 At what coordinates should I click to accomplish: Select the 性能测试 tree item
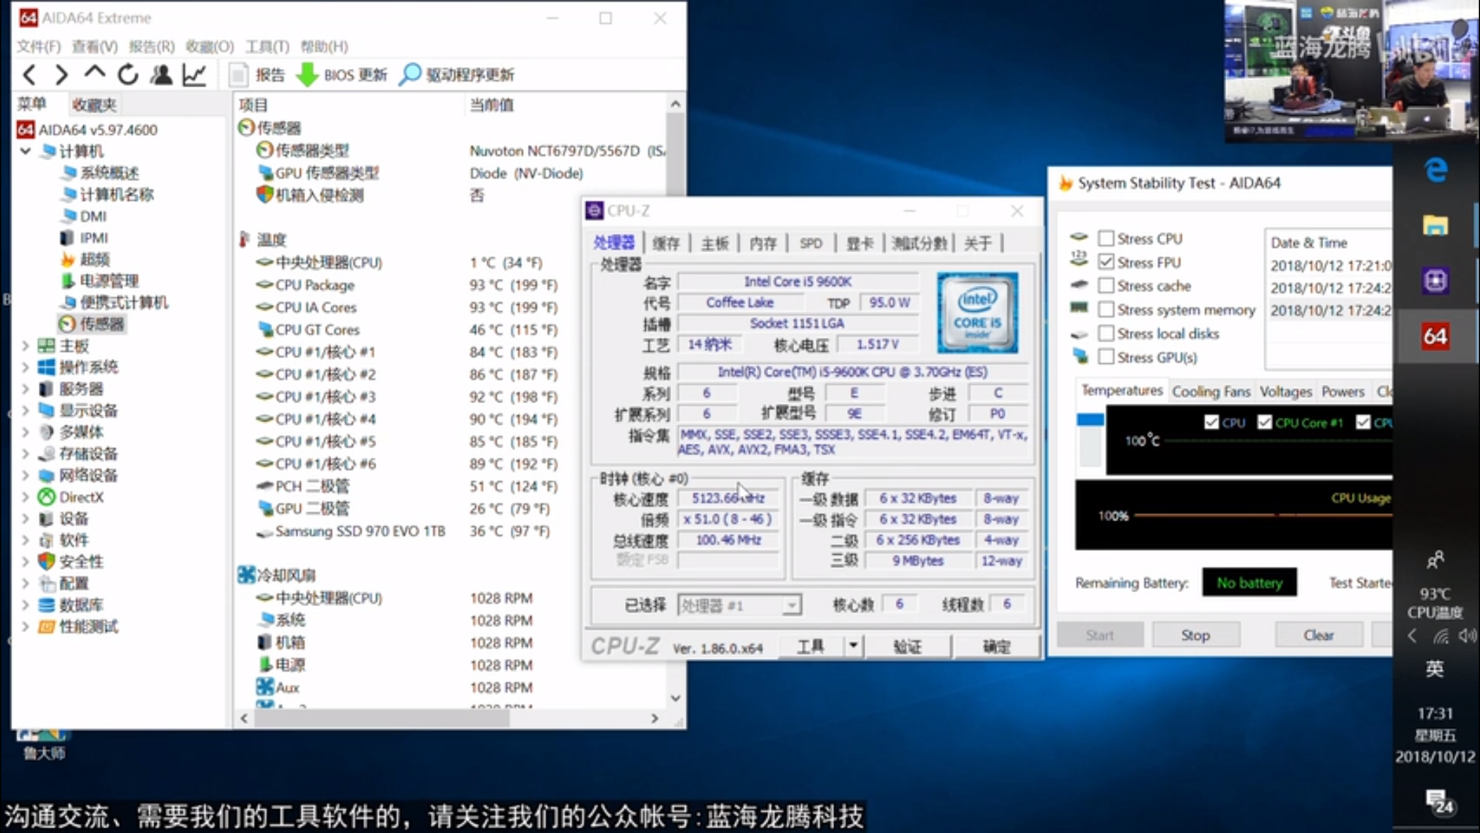point(78,627)
